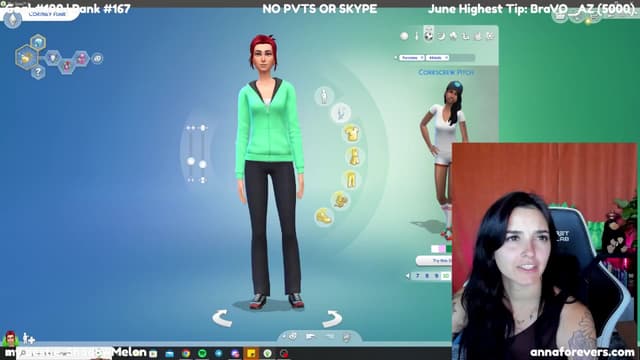Screen dimensions: 640x360
Task: Select the gloves and socks category
Action: (340, 200)
